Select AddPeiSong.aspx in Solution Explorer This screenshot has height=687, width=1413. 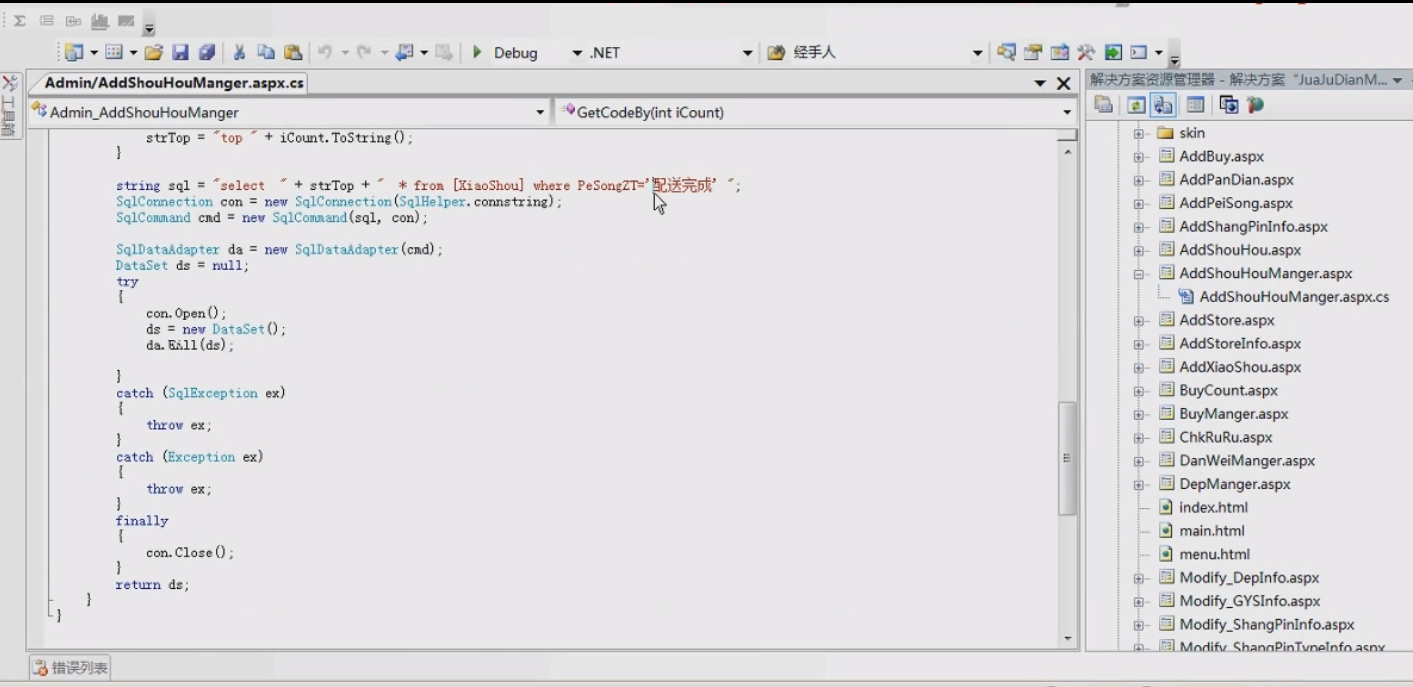pyautogui.click(x=1236, y=203)
